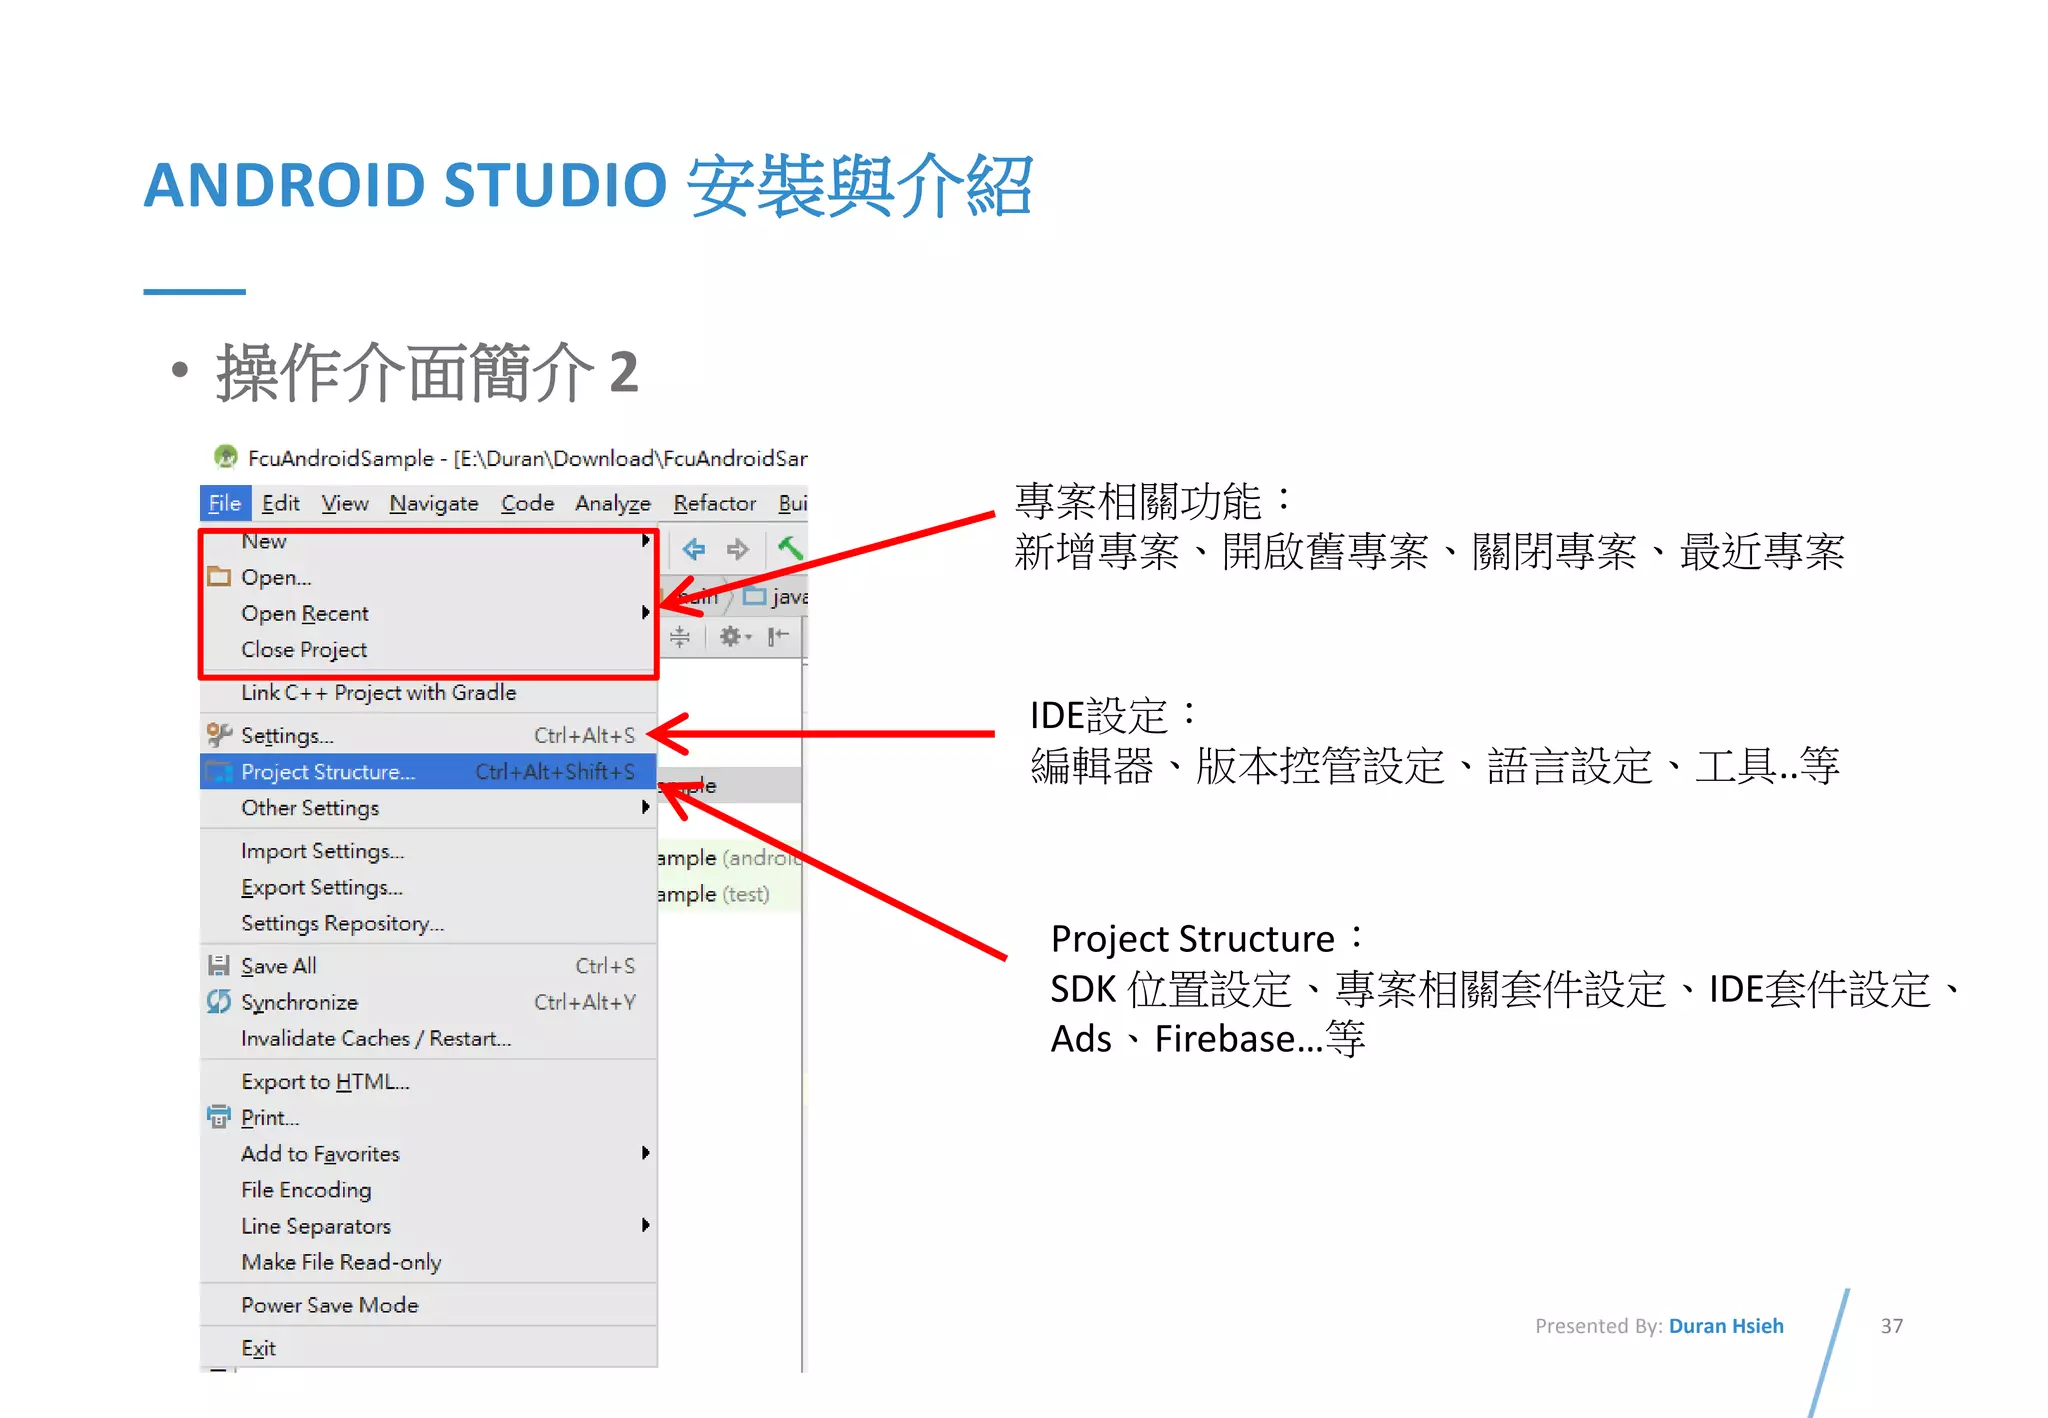Click the Synchronize refresh icon
Image resolution: width=2048 pixels, height=1418 pixels.
coord(219,1001)
